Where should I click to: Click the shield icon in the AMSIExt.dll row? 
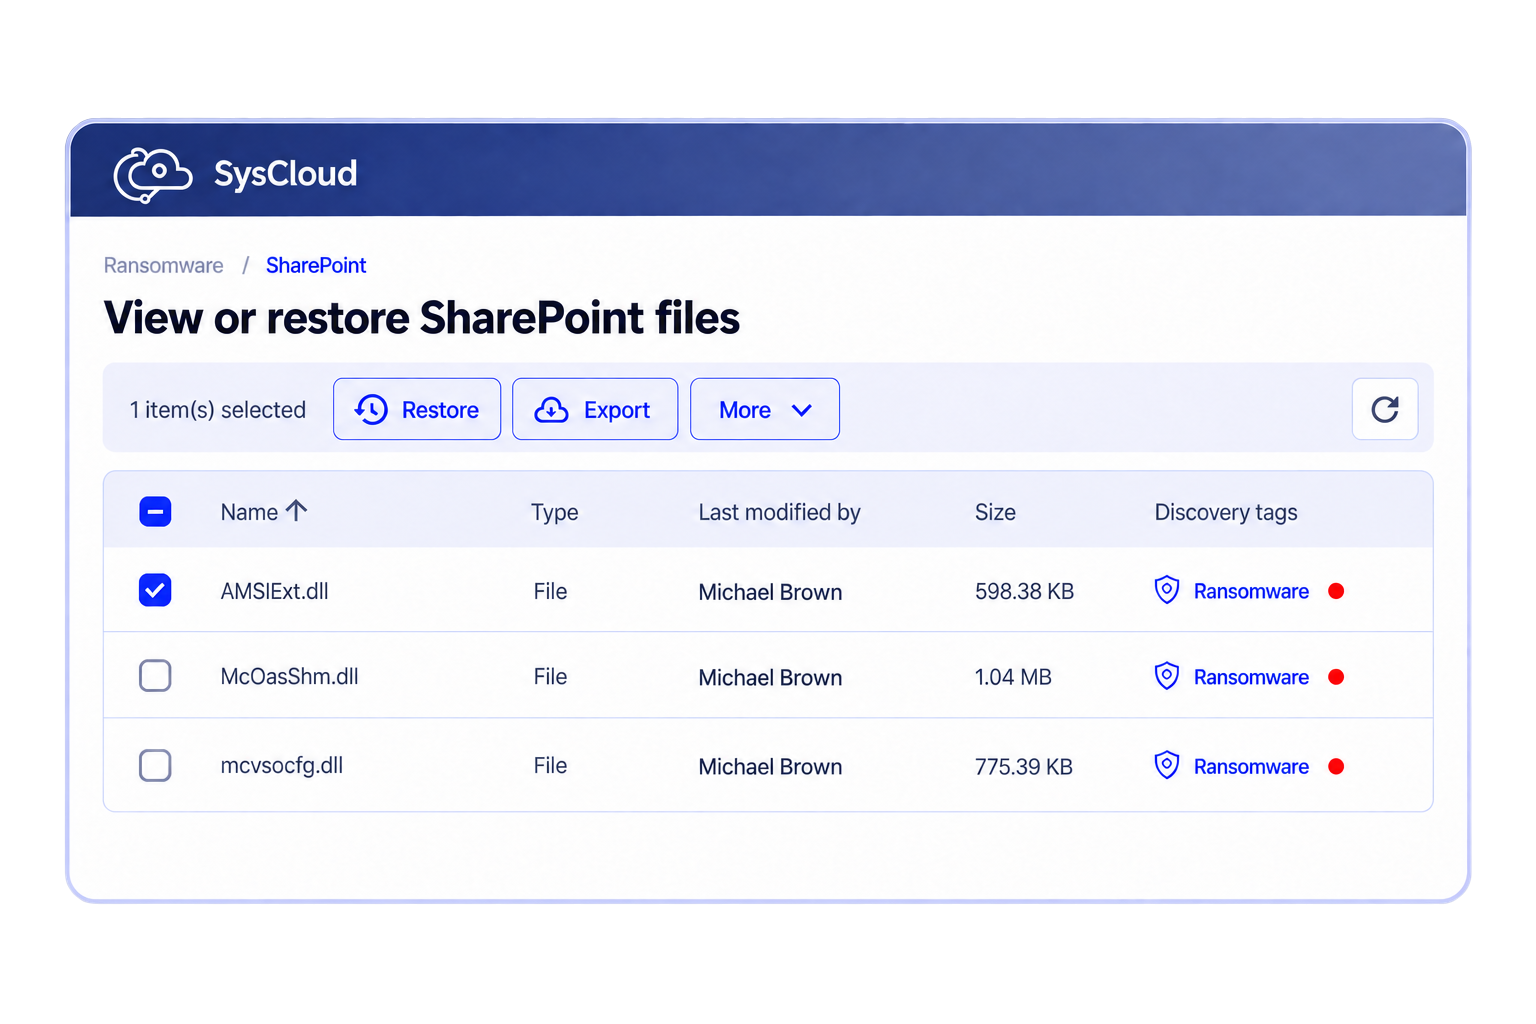click(x=1167, y=590)
